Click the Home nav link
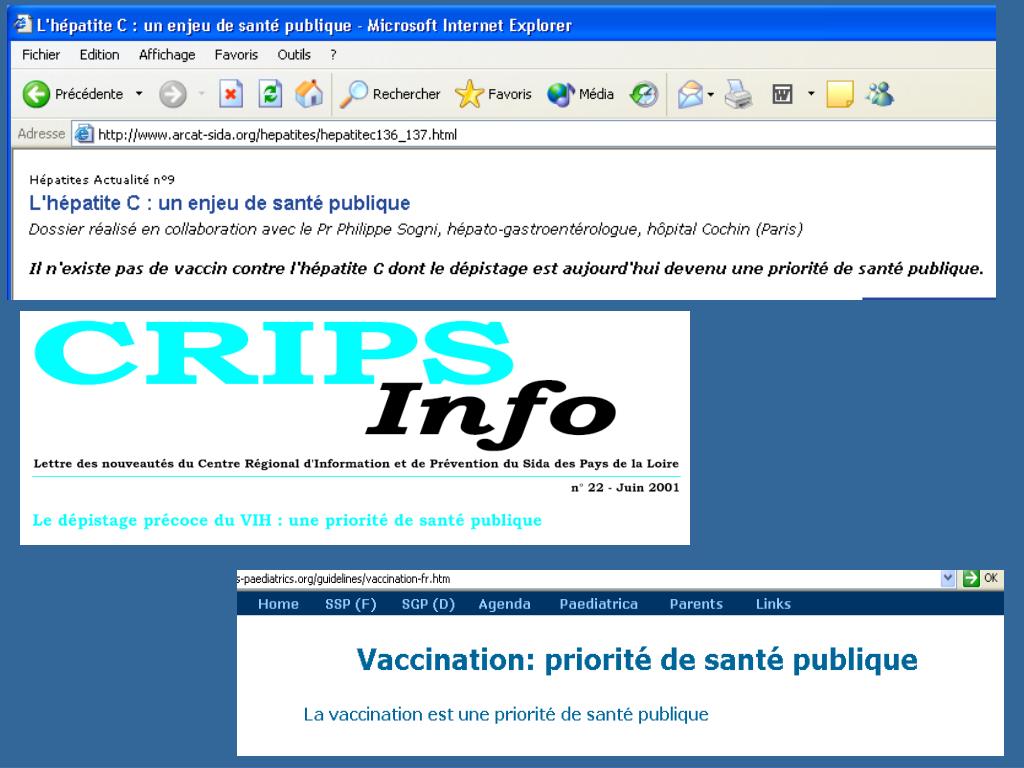1024x768 pixels. tap(278, 604)
